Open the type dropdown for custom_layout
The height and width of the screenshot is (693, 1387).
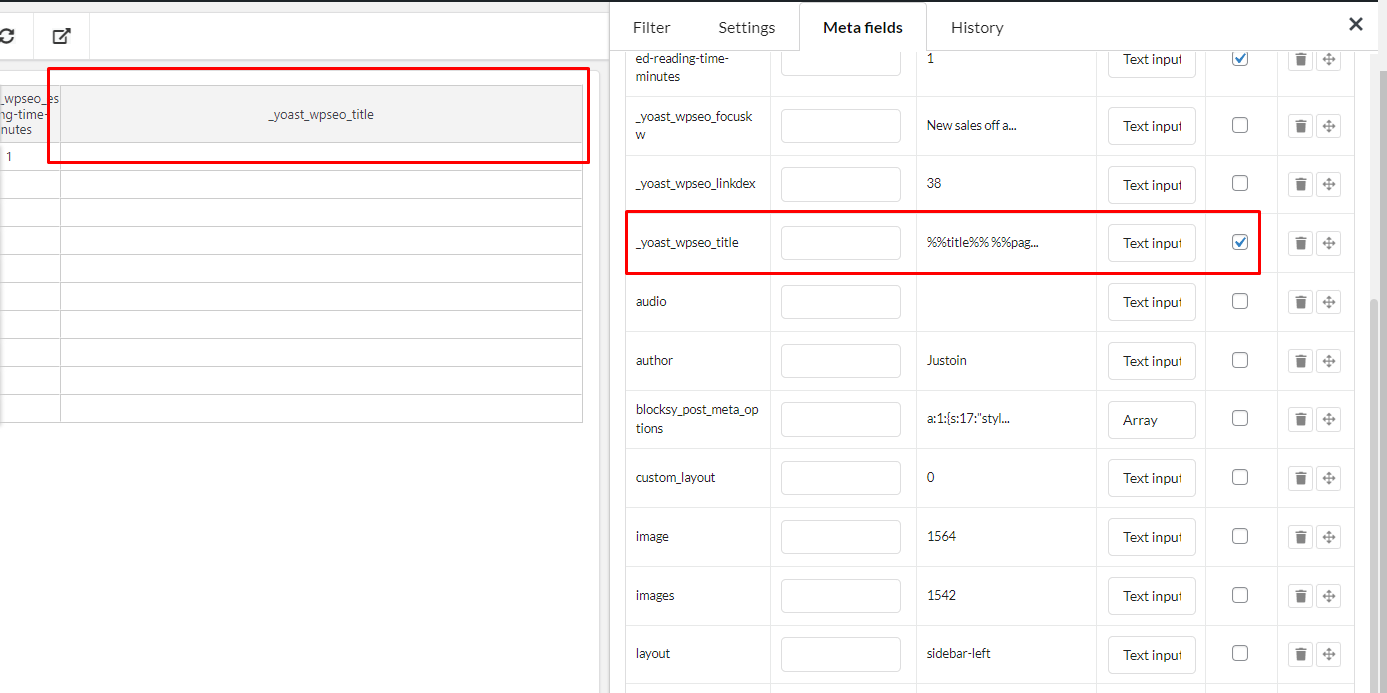[1152, 478]
